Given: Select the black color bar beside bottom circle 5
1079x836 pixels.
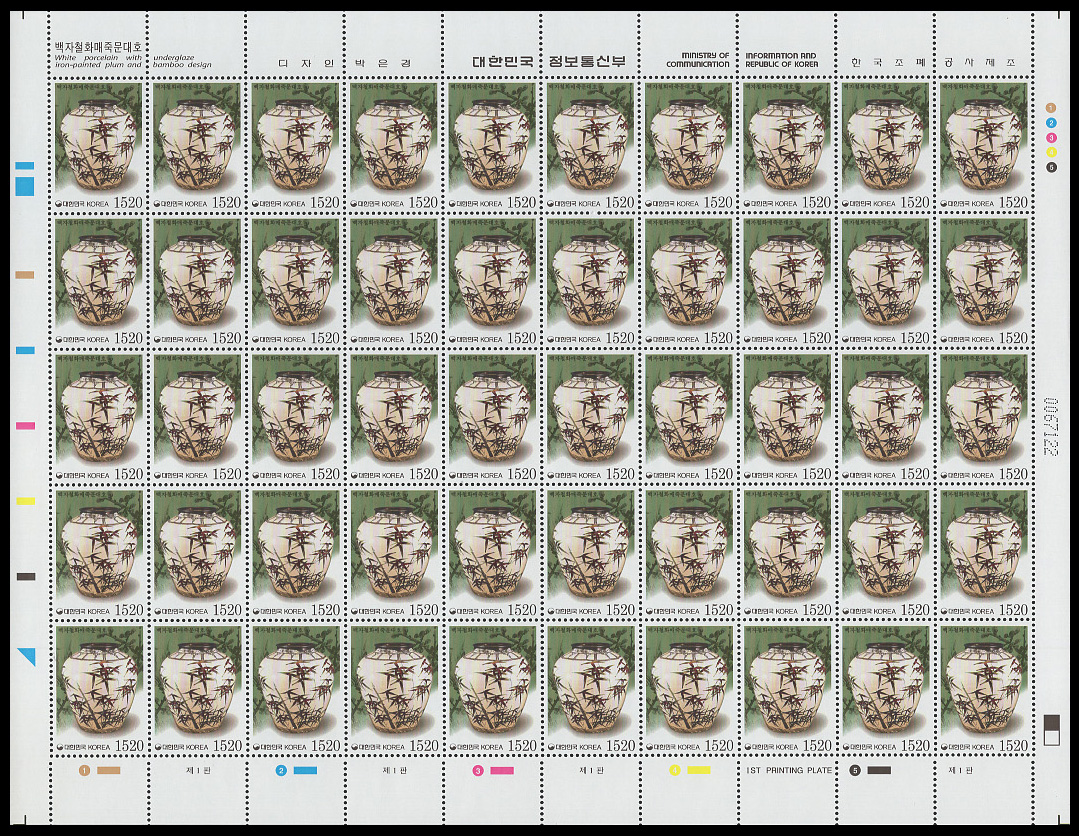Looking at the screenshot, I should [879, 771].
